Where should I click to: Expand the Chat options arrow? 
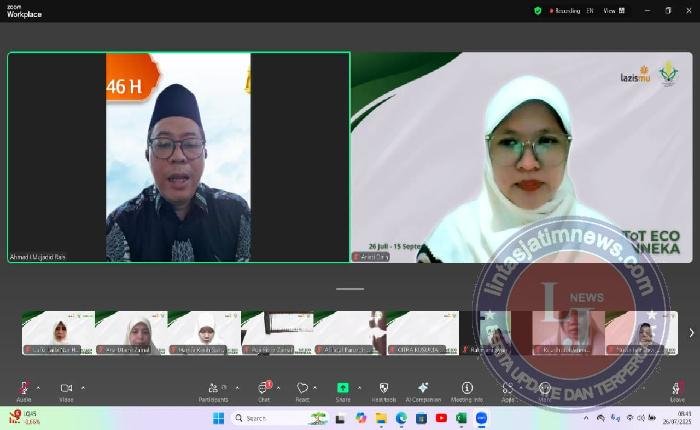(280, 387)
